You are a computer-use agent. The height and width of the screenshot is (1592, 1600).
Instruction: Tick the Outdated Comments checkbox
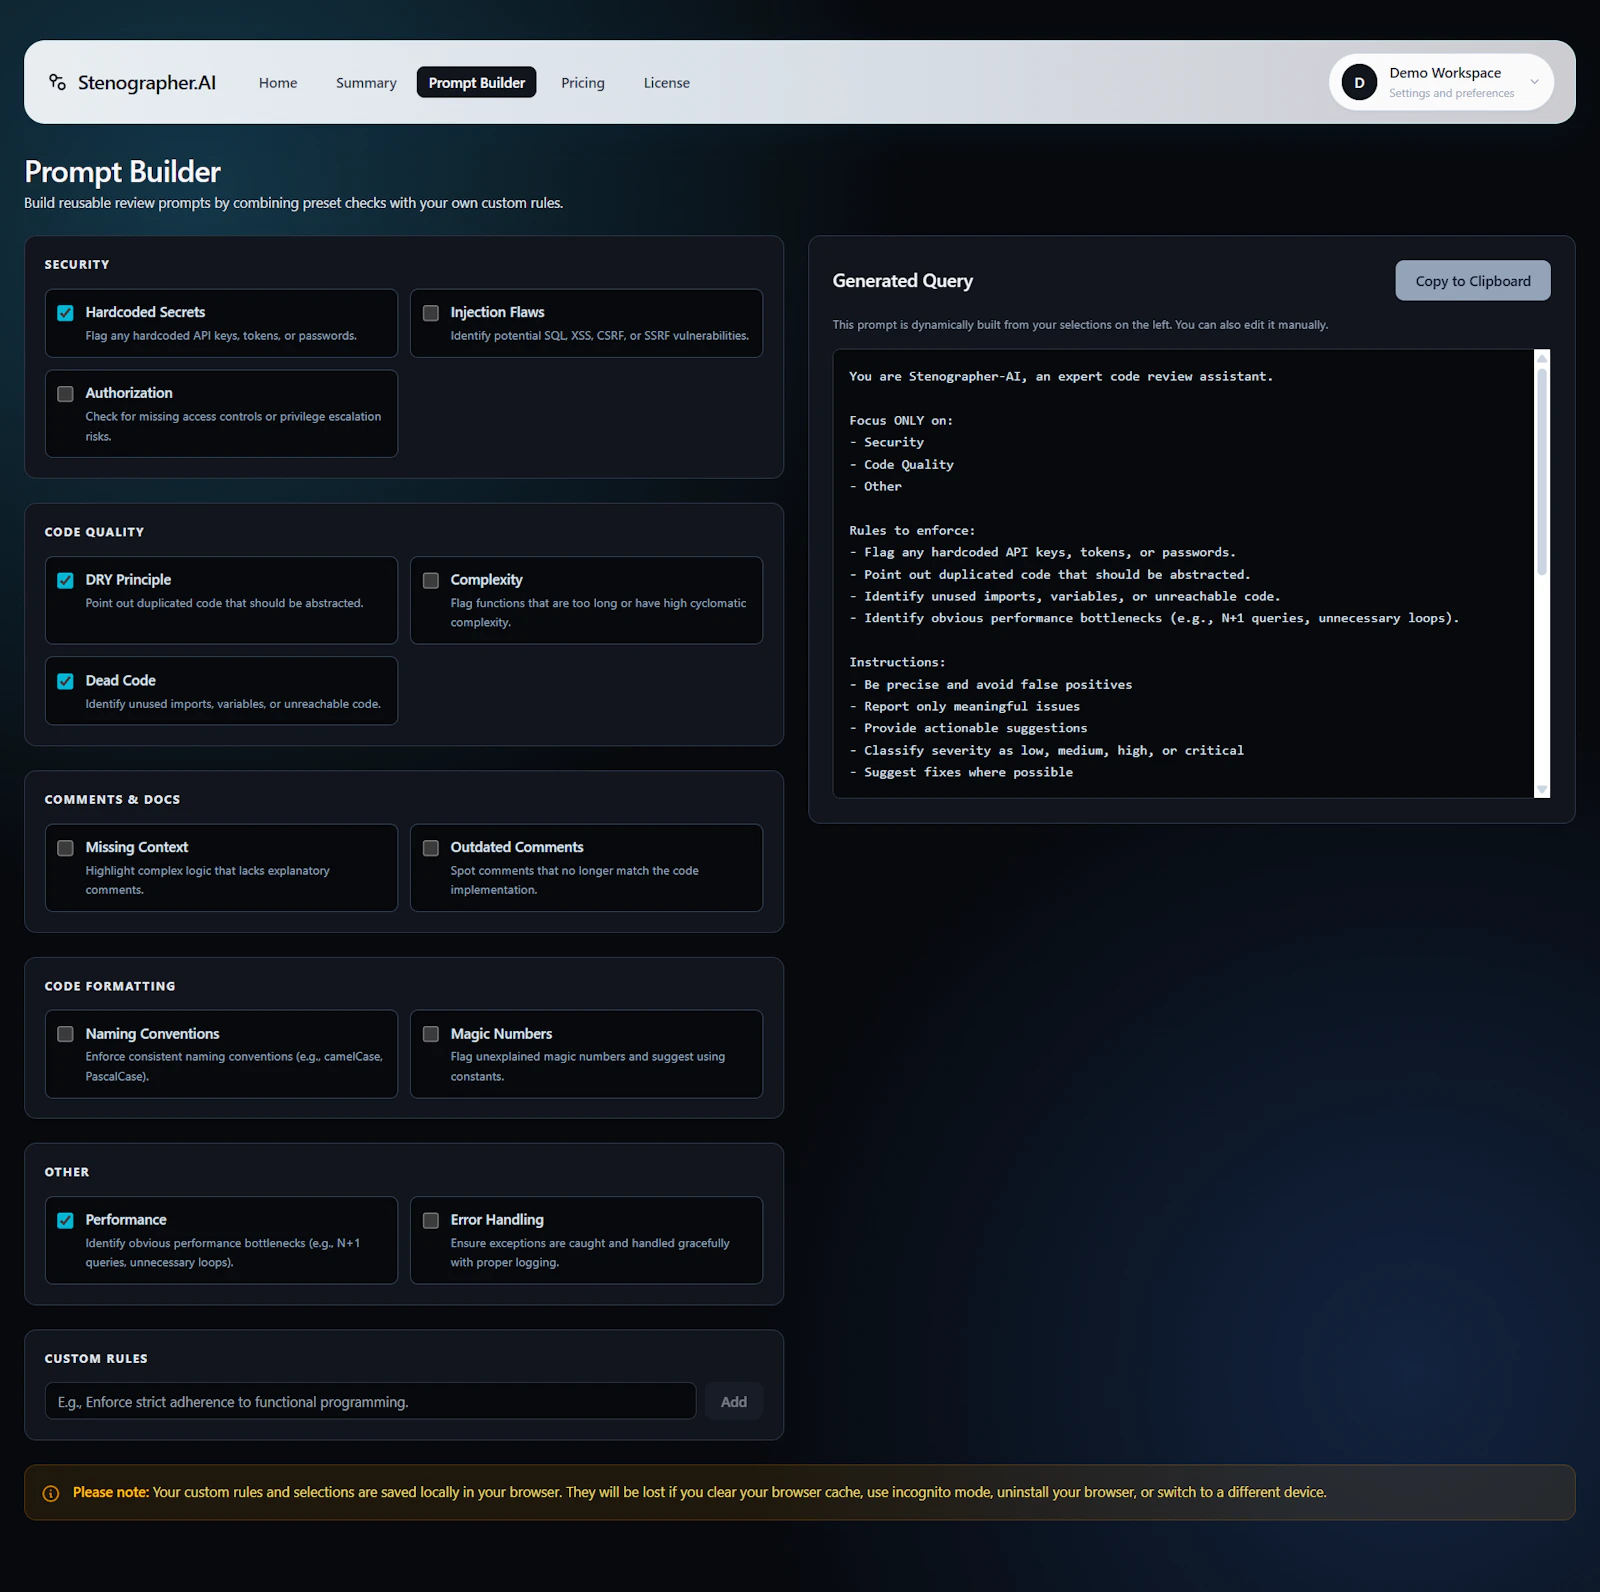point(431,848)
